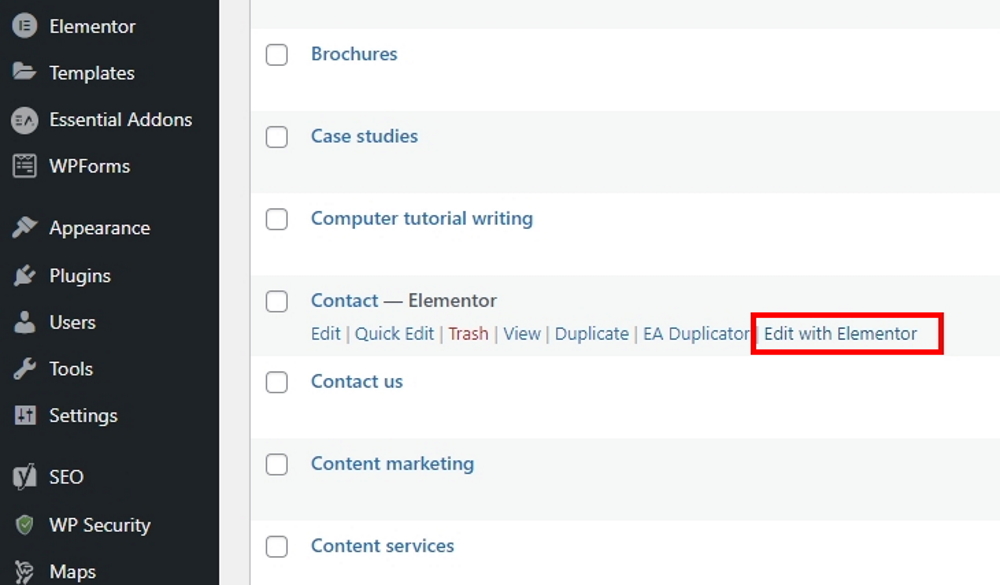The width and height of the screenshot is (1000, 585).
Task: Click the Templates folder icon
Action: pyautogui.click(x=24, y=71)
